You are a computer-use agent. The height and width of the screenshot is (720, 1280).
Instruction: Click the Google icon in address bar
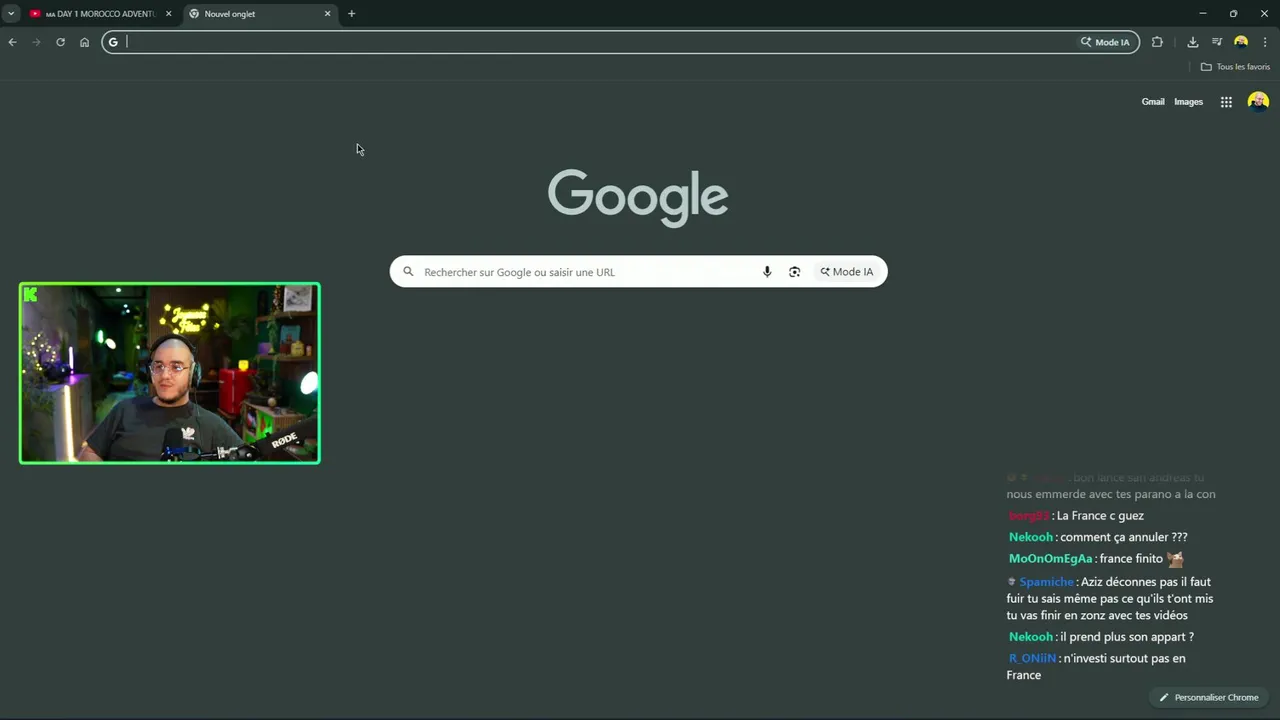click(x=113, y=42)
